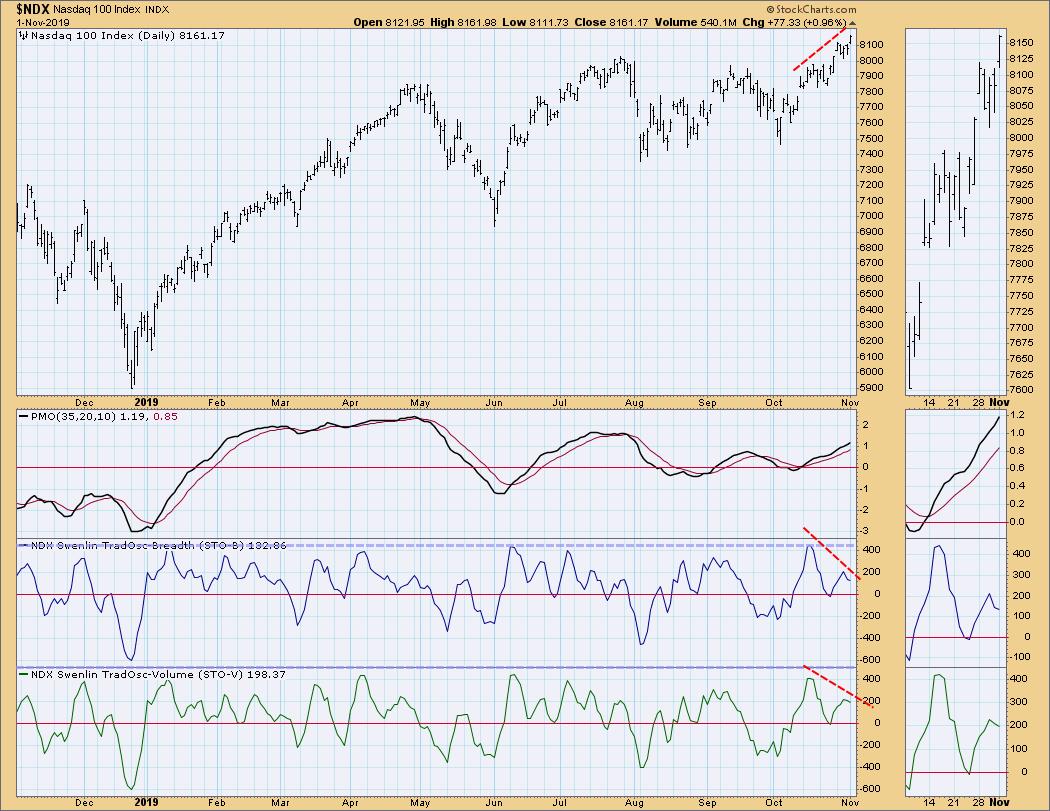Select the STO-V Volume oscillator legend
Viewport: 1050px width, 811px height.
pyautogui.click(x=153, y=674)
